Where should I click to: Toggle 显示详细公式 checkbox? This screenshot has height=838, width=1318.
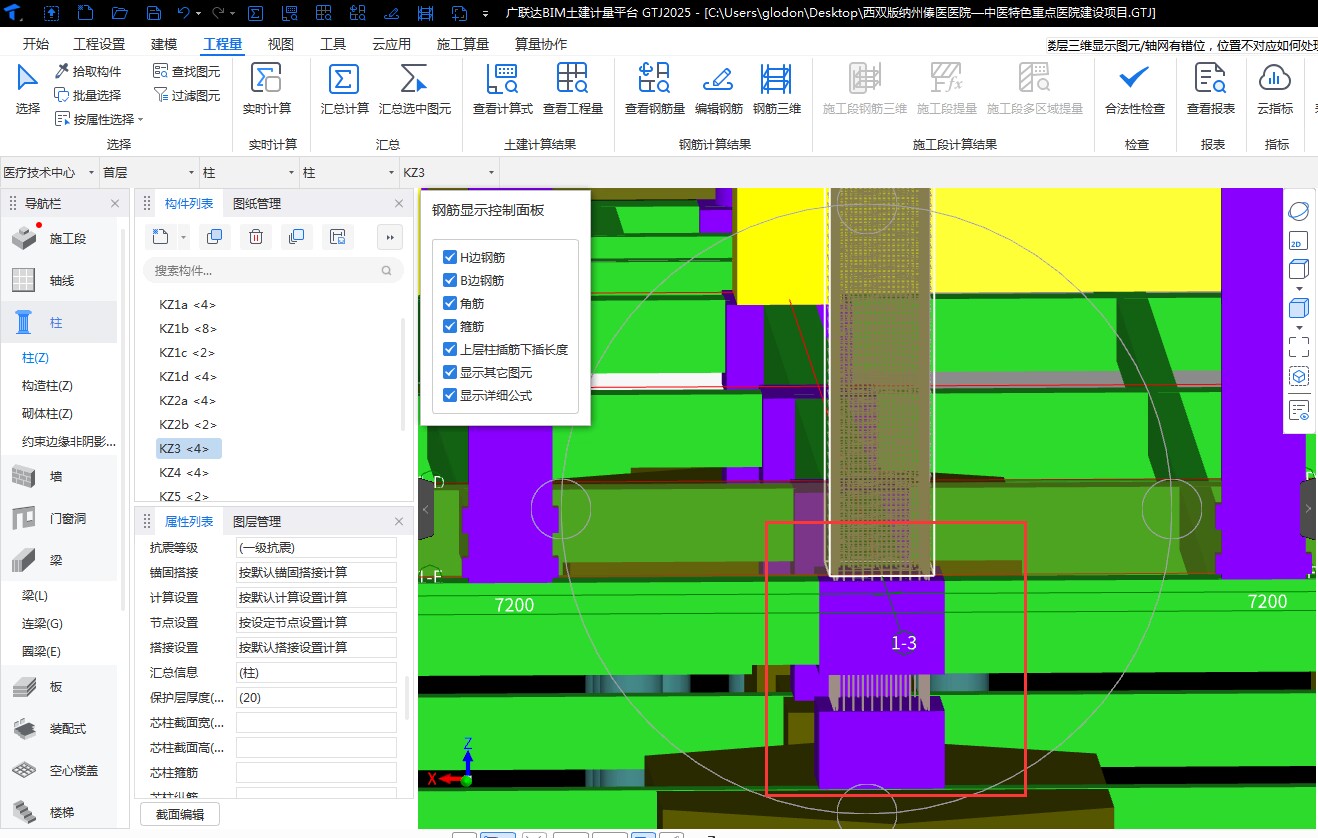tap(450, 395)
